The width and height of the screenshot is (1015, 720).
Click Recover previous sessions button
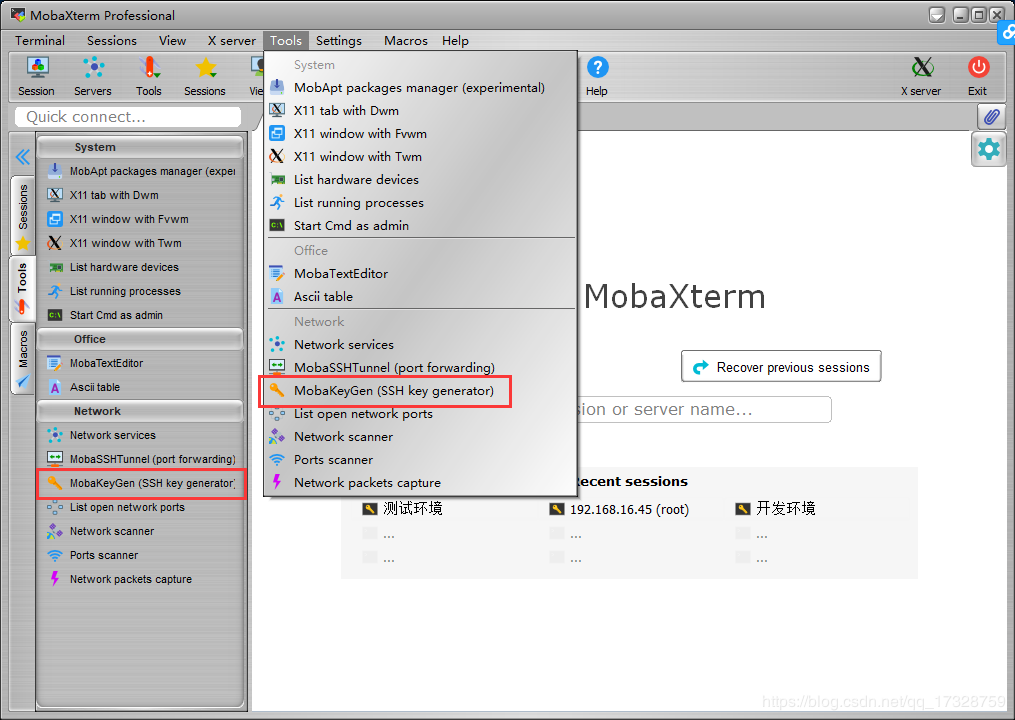click(781, 367)
